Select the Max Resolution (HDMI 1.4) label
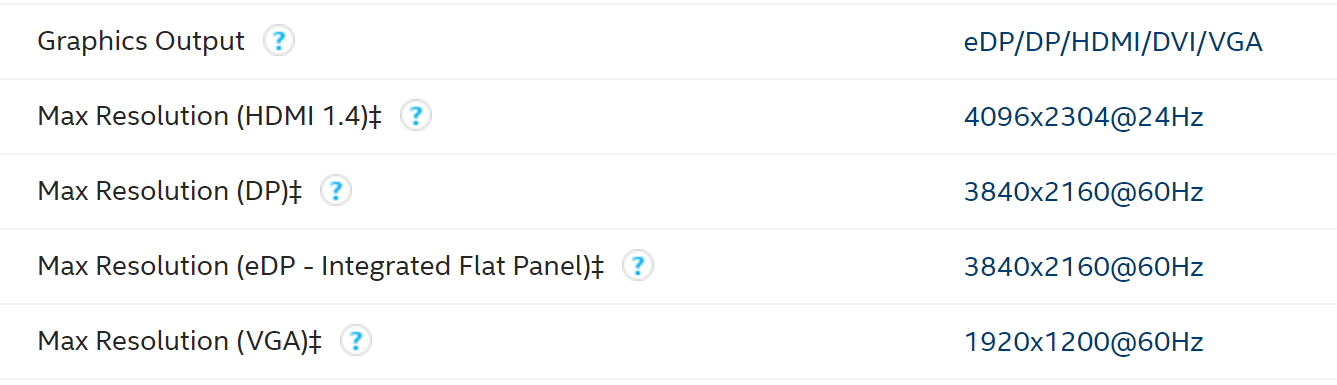This screenshot has width=1337, height=385. tap(203, 116)
